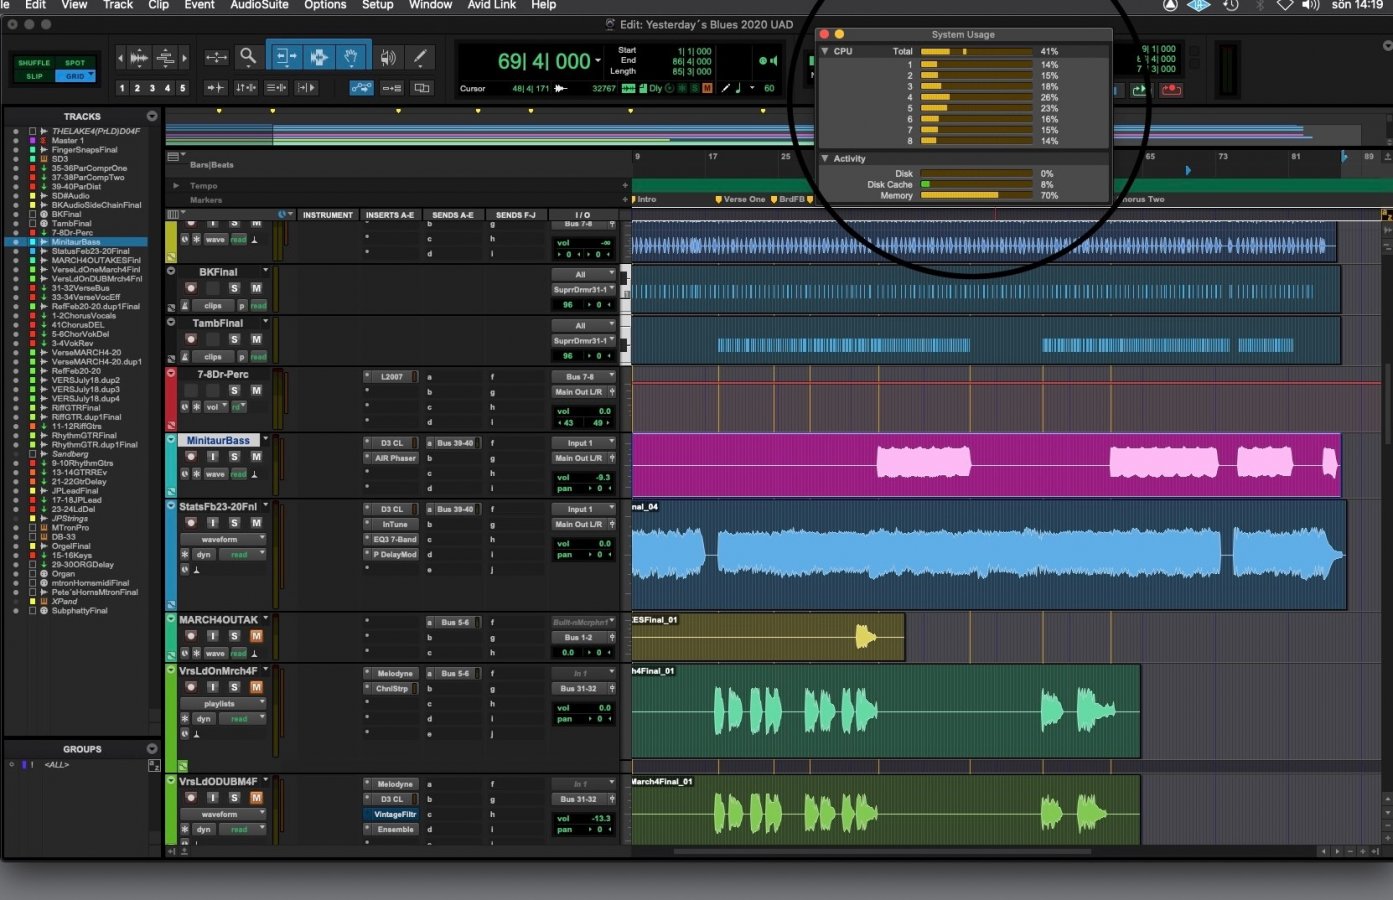Open the Setup menu
The image size is (1393, 900).
(377, 5)
